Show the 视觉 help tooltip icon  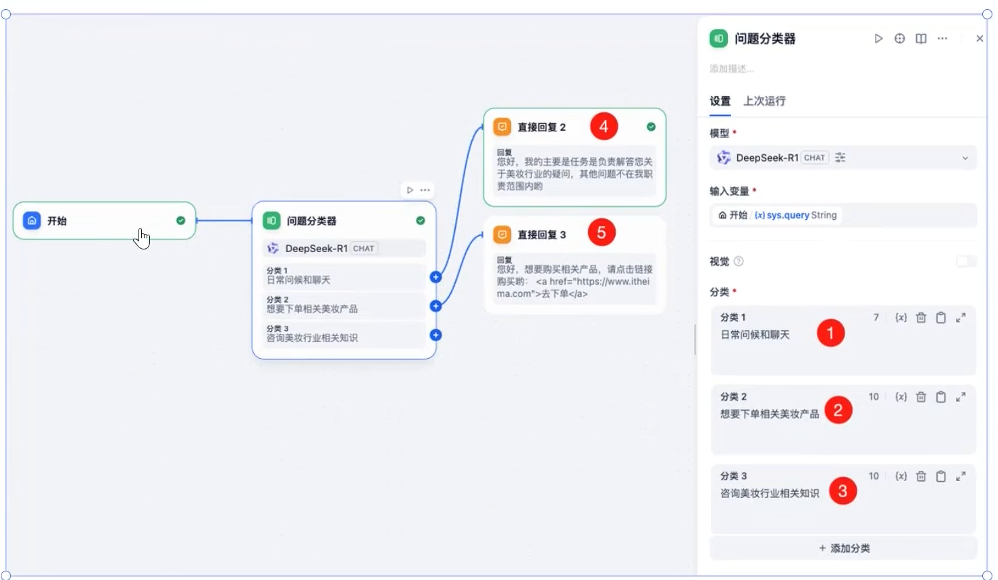click(x=739, y=261)
